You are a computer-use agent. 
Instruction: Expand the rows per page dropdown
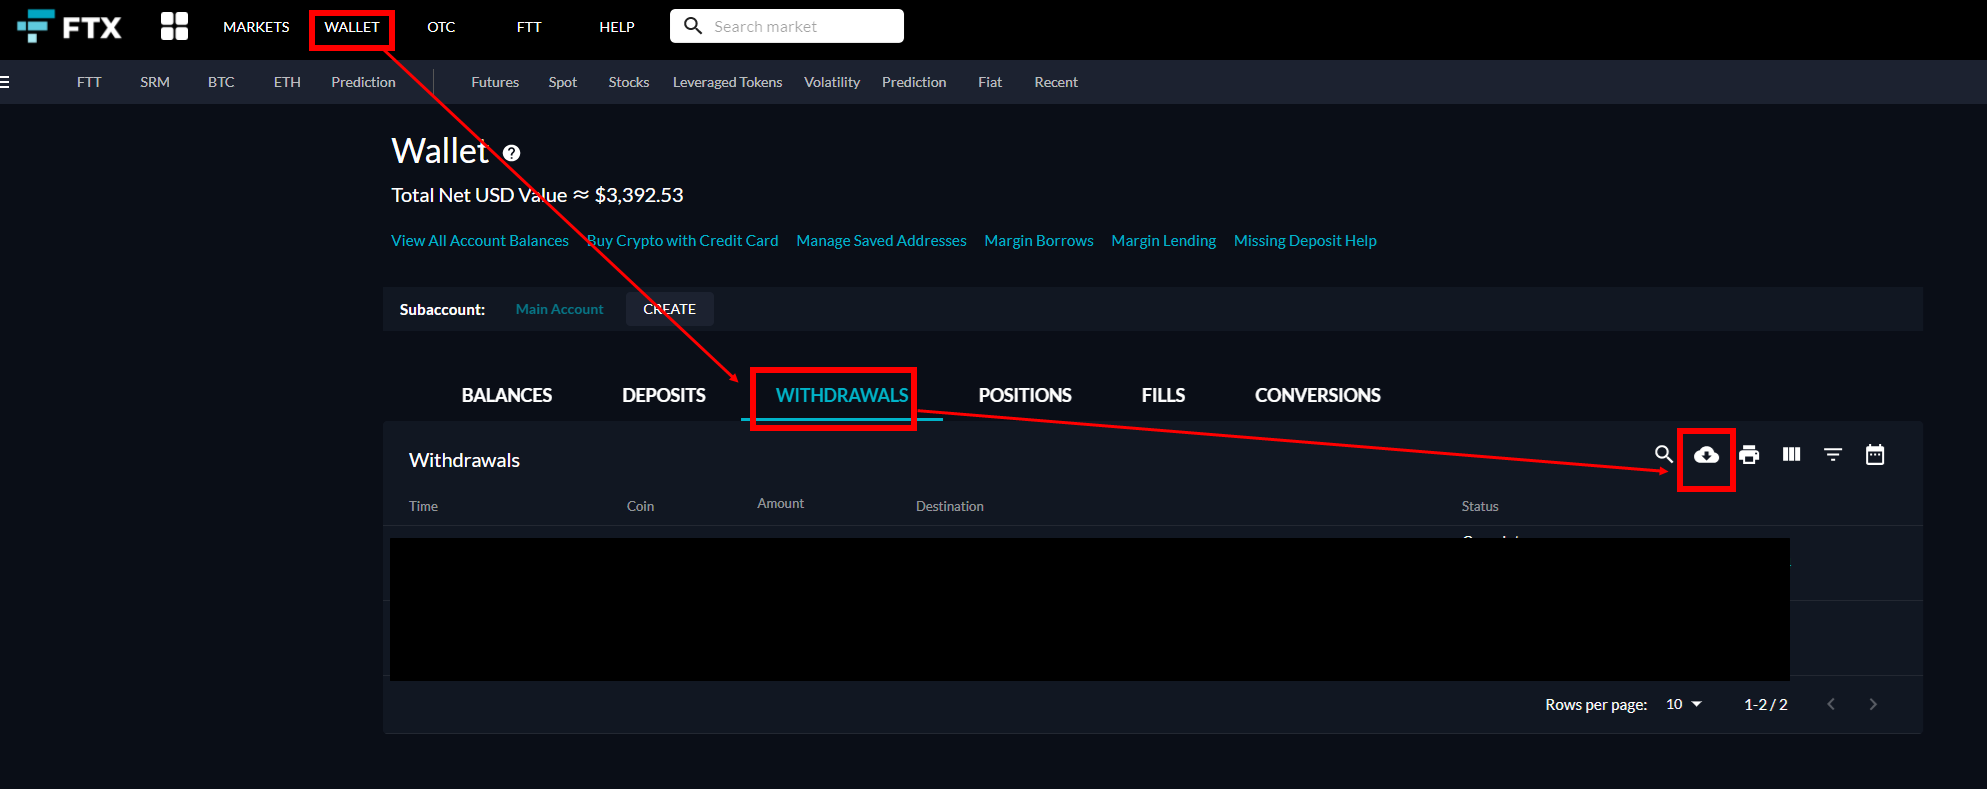(x=1684, y=704)
